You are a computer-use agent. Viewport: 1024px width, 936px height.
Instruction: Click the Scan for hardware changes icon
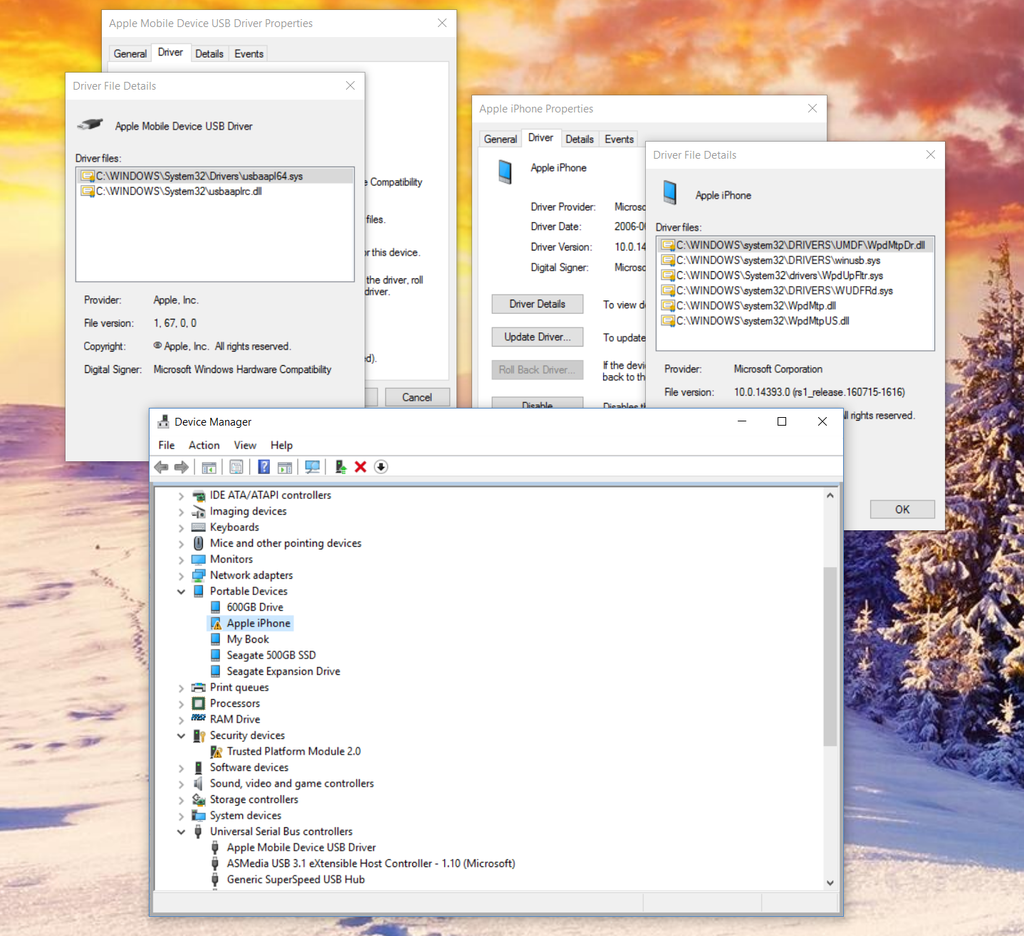tap(312, 467)
